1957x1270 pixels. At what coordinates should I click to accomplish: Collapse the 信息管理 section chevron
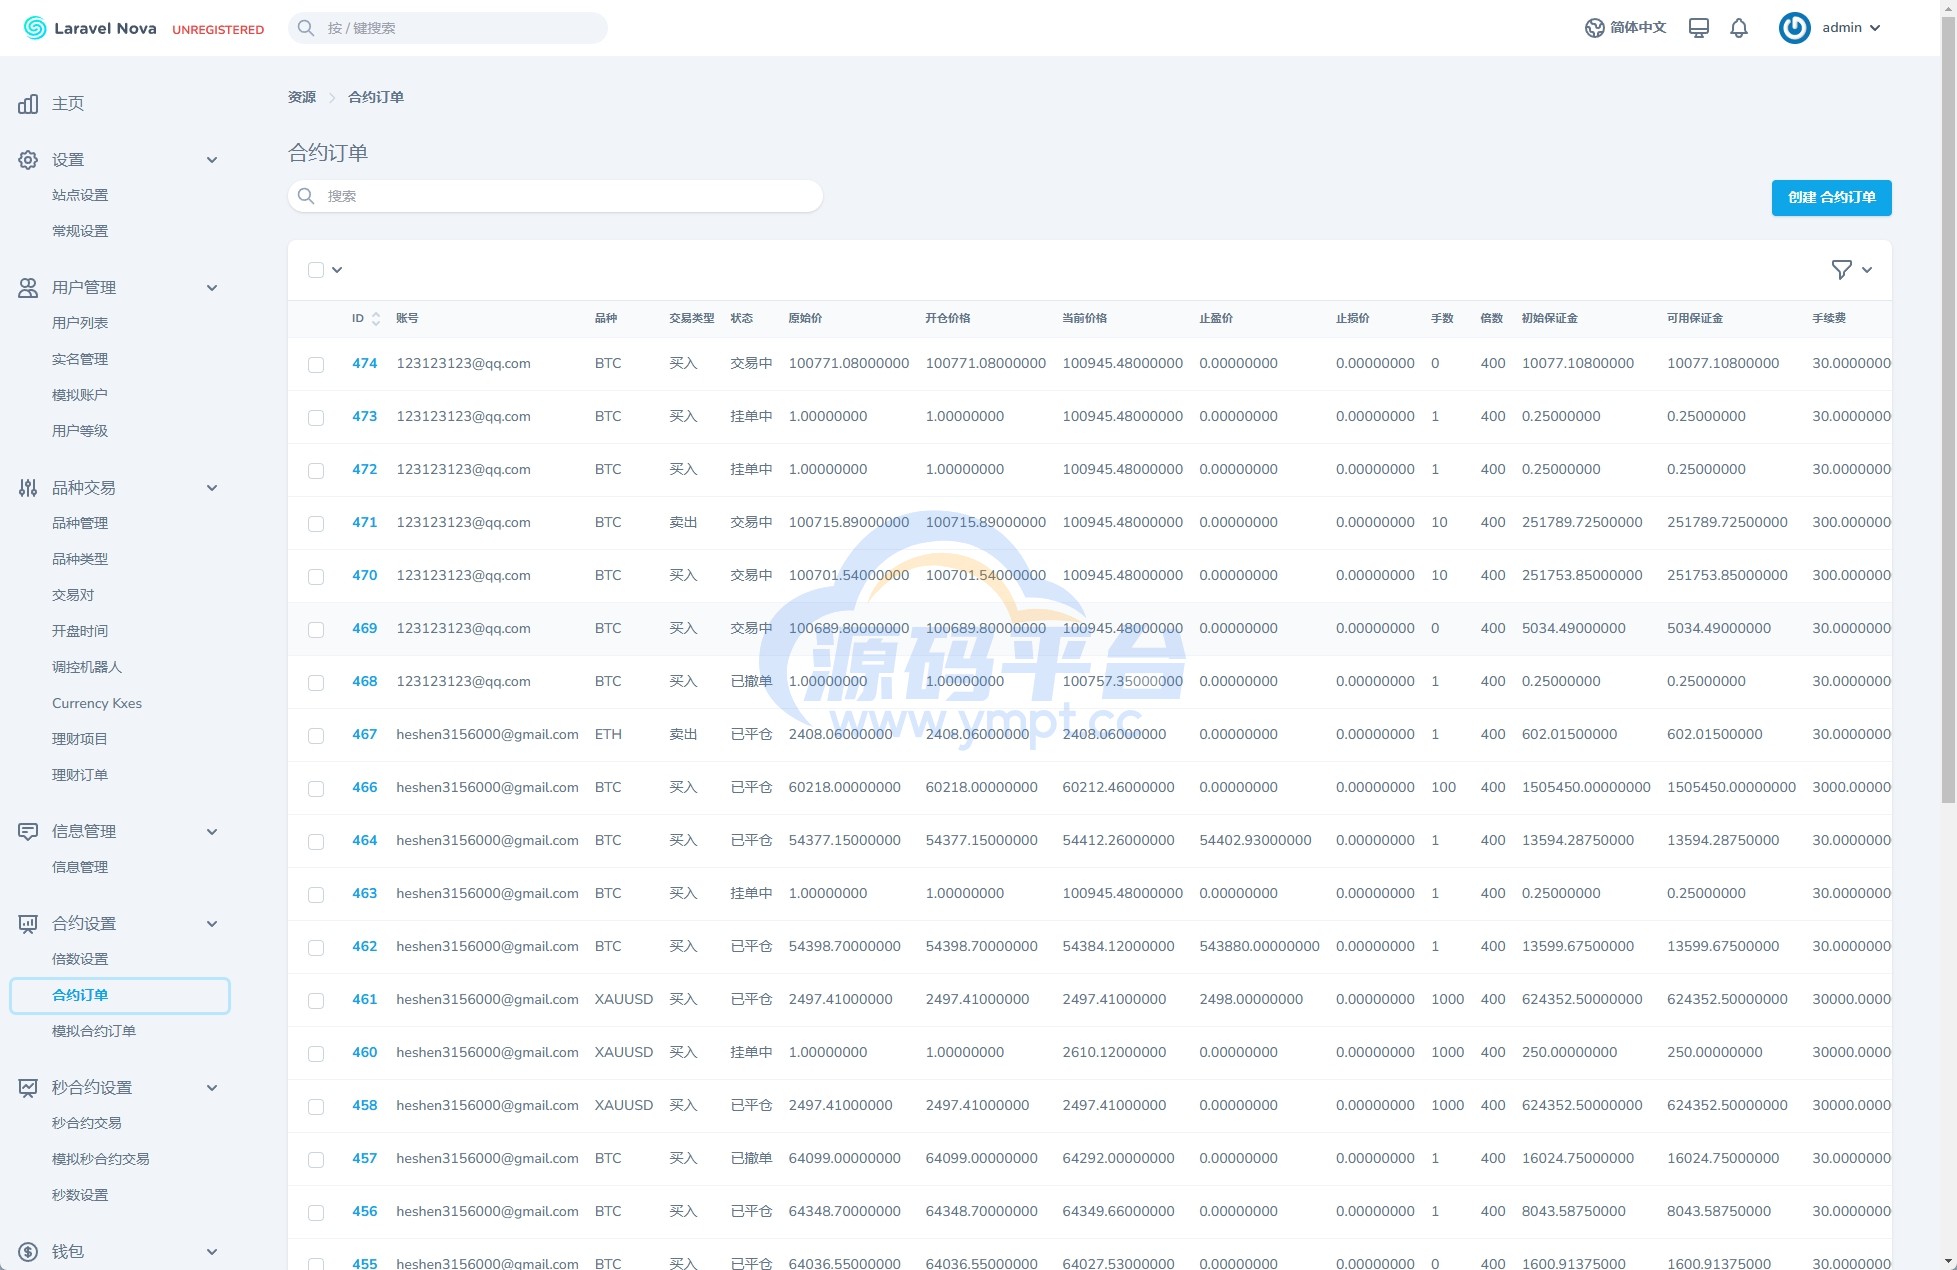[x=212, y=832]
